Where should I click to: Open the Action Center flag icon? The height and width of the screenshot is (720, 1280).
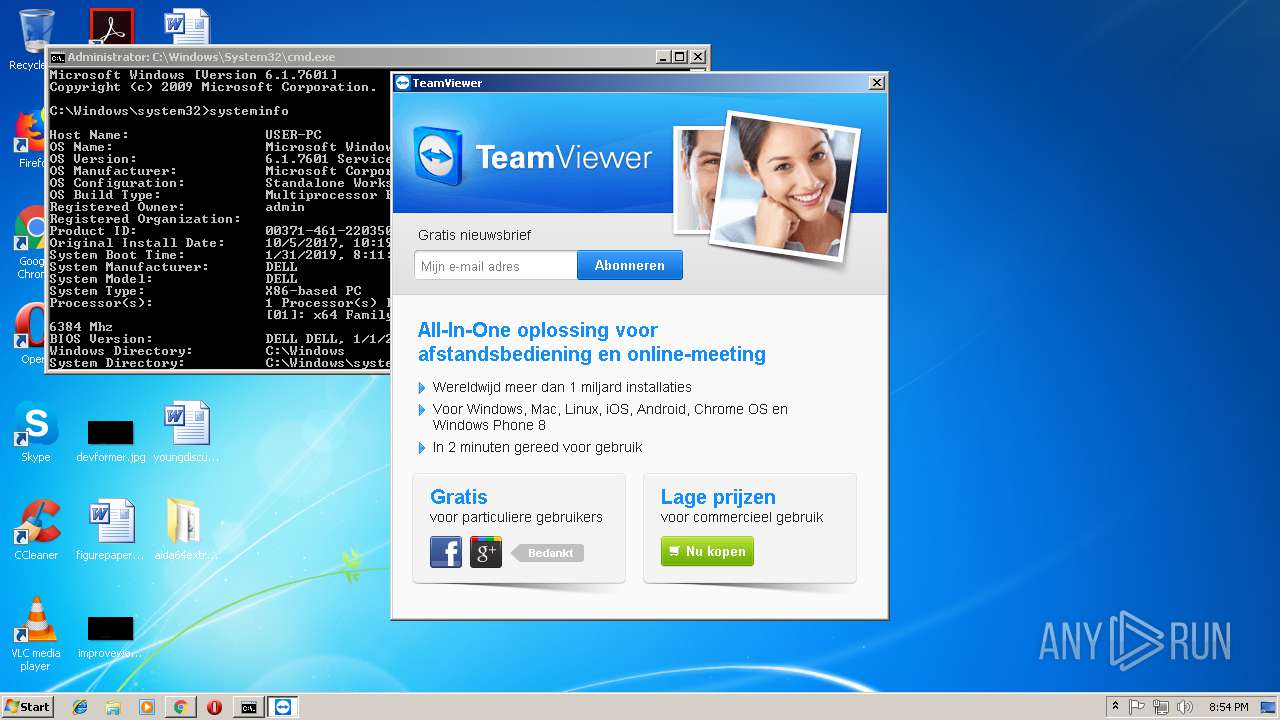(1137, 707)
